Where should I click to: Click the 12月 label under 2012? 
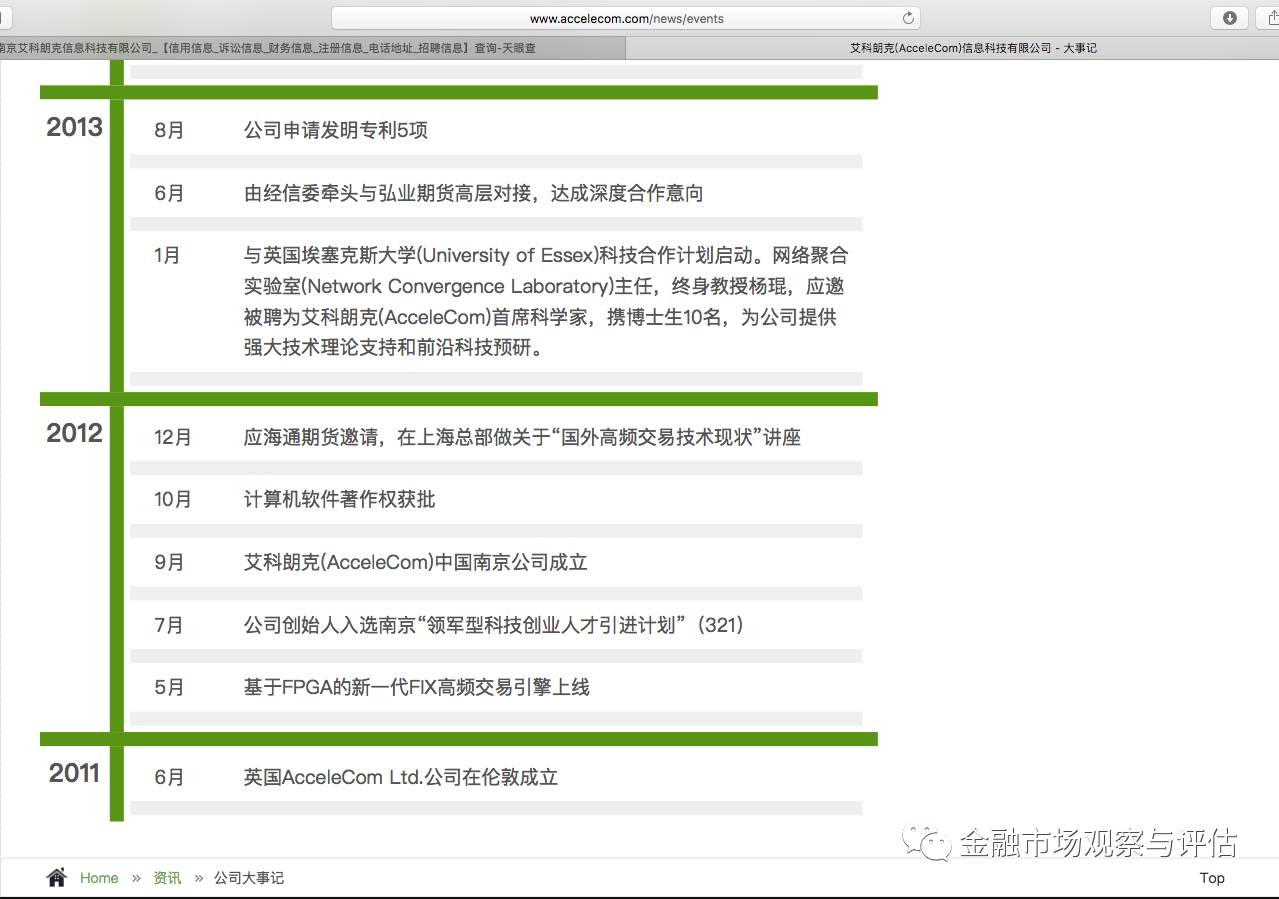pos(173,437)
